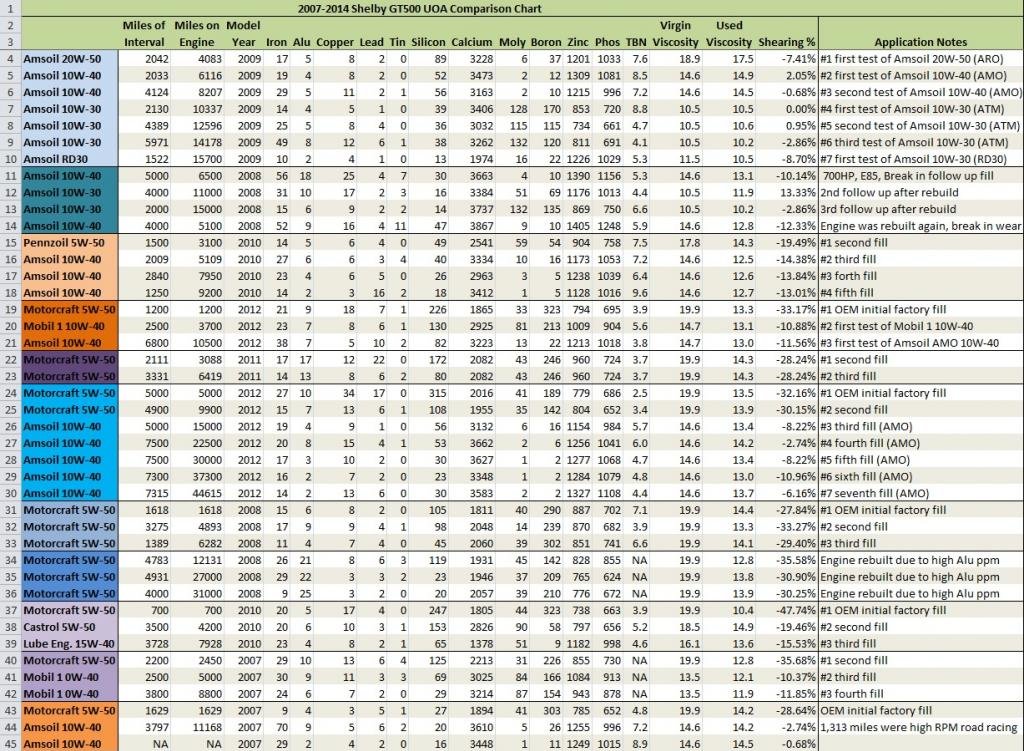Click the miles on engine value '12596'
1024x751 pixels.
207,125
